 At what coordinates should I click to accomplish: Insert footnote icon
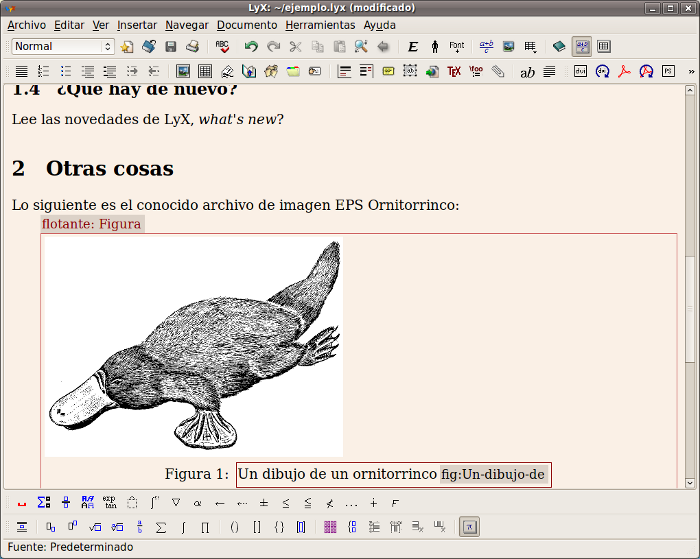tap(344, 71)
